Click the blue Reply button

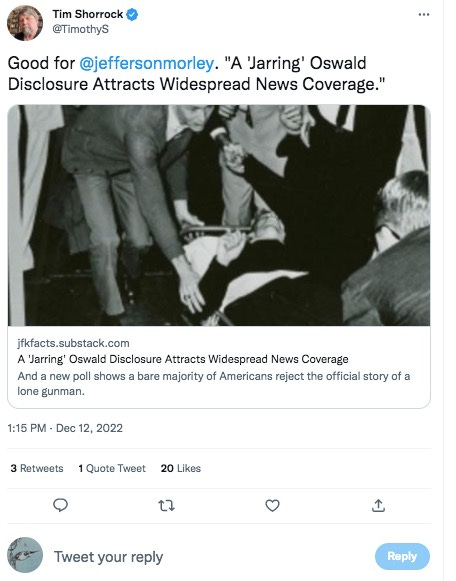click(402, 556)
